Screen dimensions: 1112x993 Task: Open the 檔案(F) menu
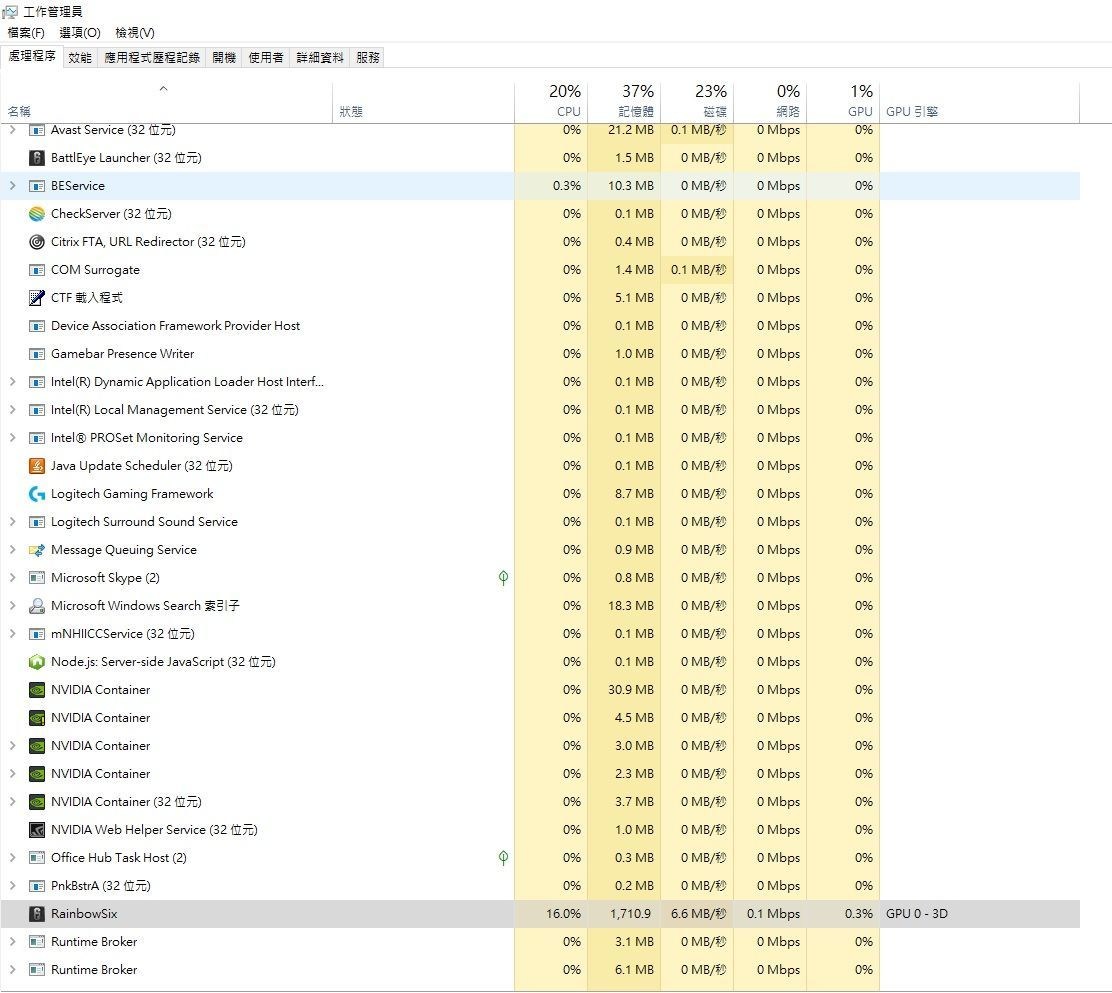(26, 33)
